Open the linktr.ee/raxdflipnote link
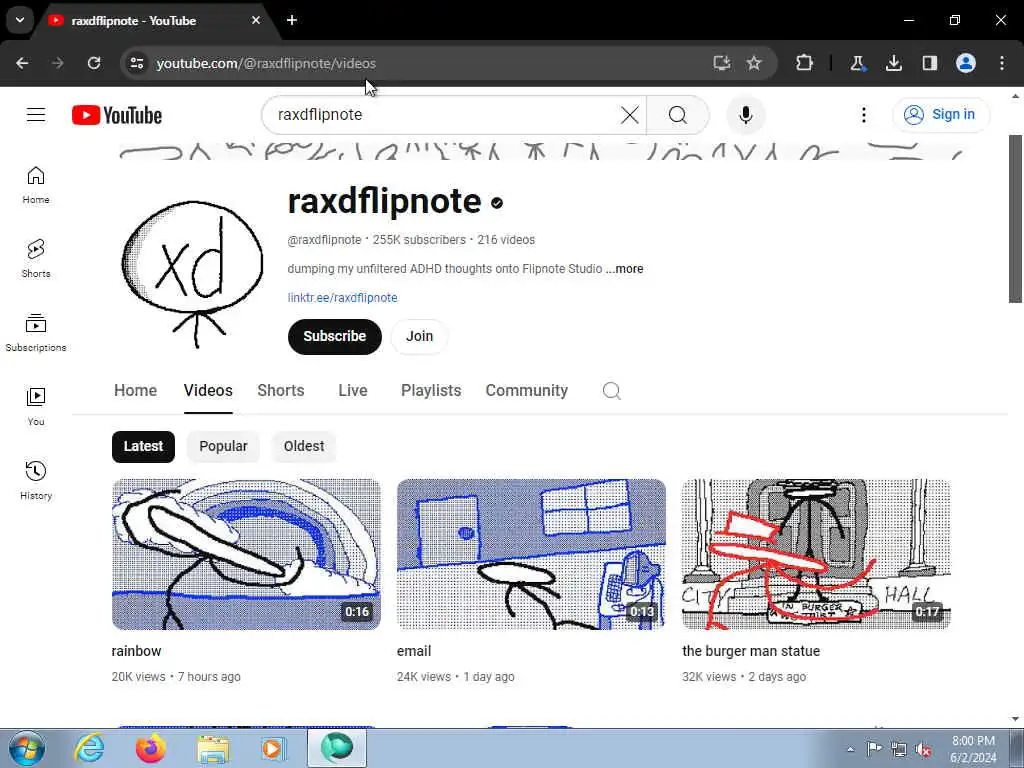Viewport: 1024px width, 768px height. 342,298
